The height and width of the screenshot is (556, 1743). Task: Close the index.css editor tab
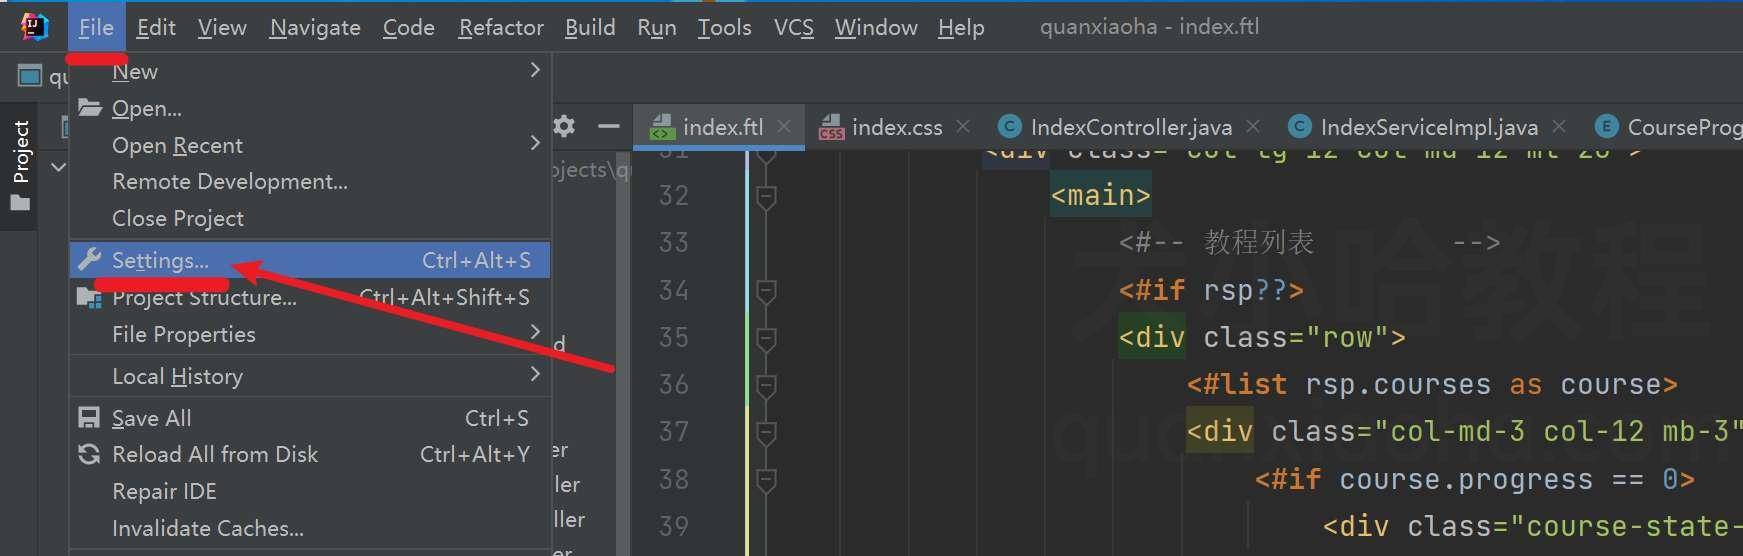[x=963, y=126]
